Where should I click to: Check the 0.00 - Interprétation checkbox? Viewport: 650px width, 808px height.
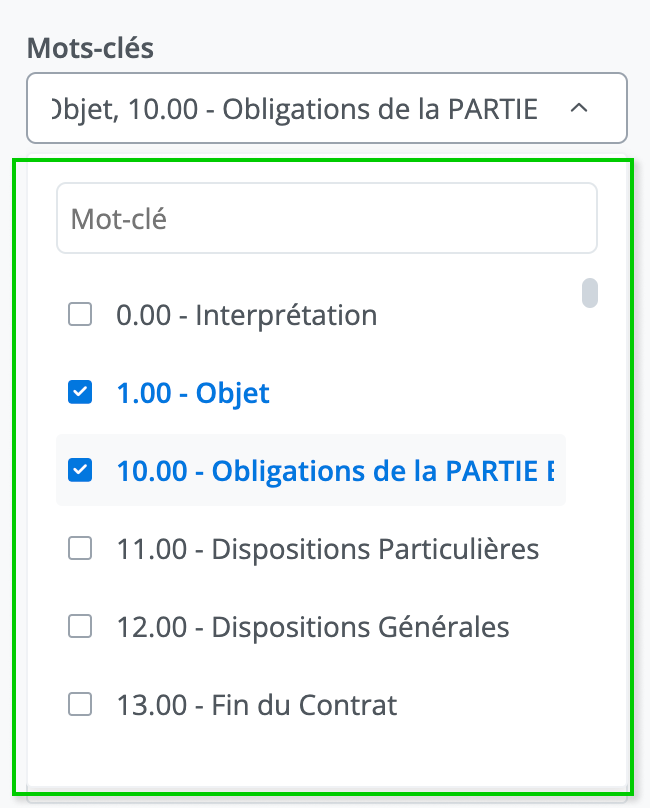(x=80, y=316)
